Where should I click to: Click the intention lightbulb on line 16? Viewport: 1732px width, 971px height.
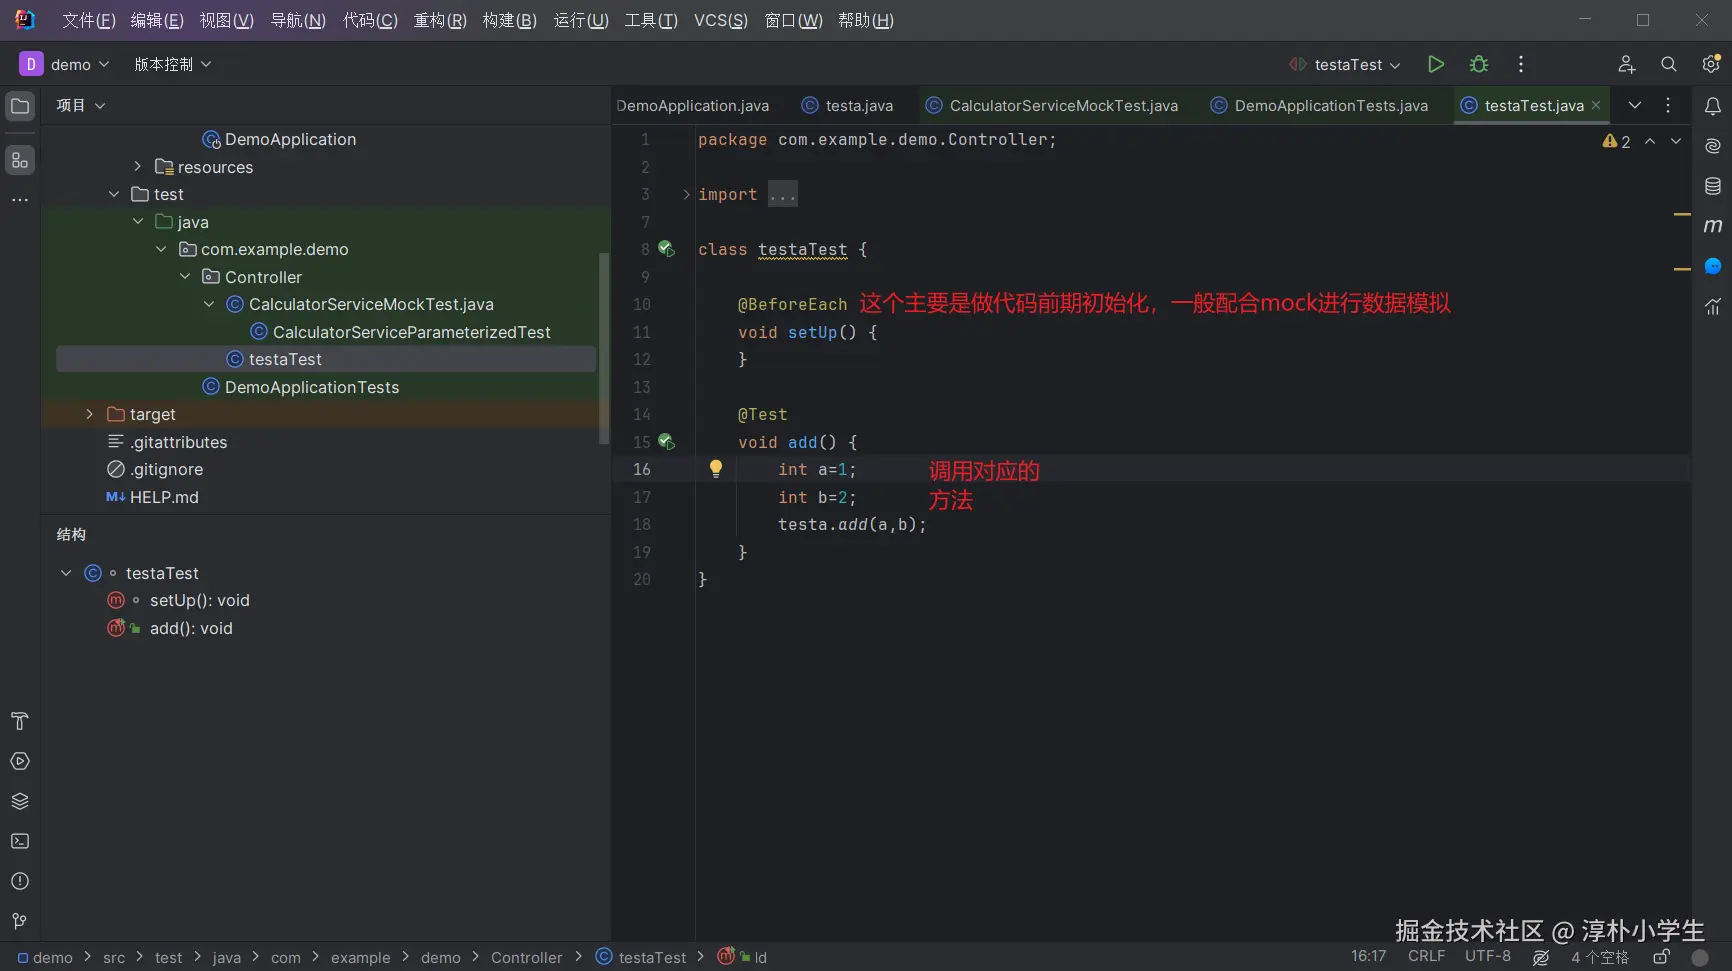pyautogui.click(x=716, y=468)
